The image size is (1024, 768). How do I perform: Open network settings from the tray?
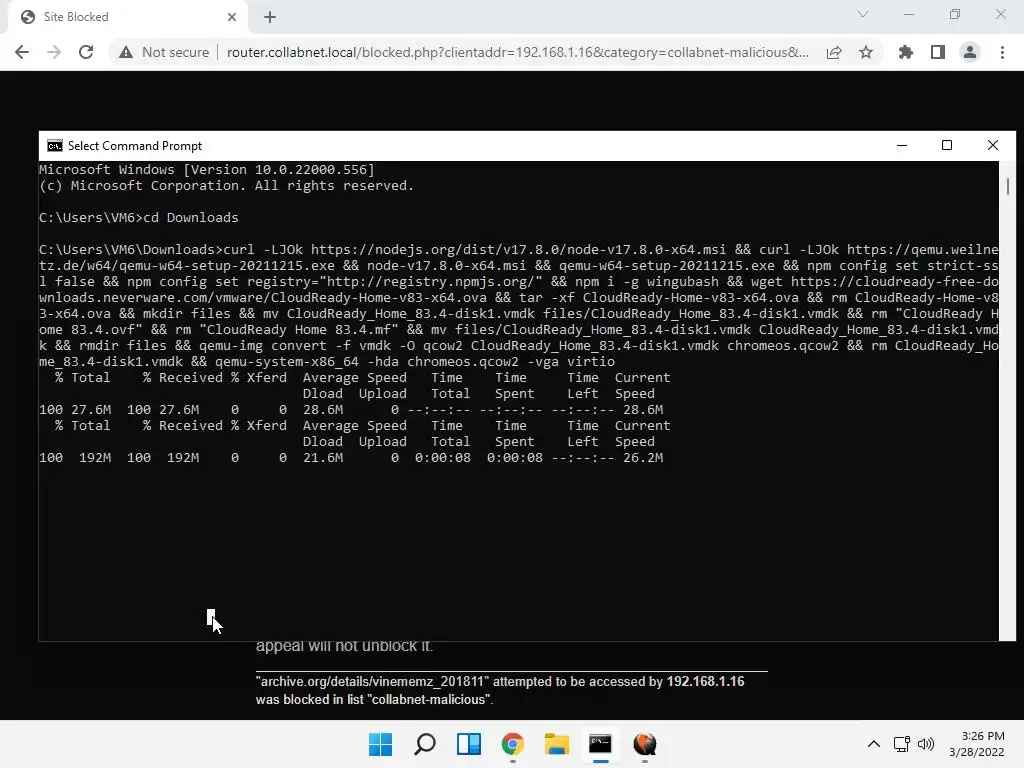click(902, 744)
